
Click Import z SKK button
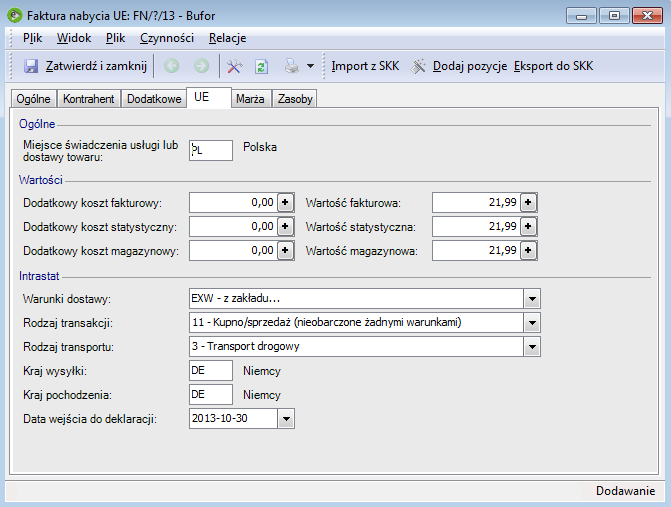[365, 66]
